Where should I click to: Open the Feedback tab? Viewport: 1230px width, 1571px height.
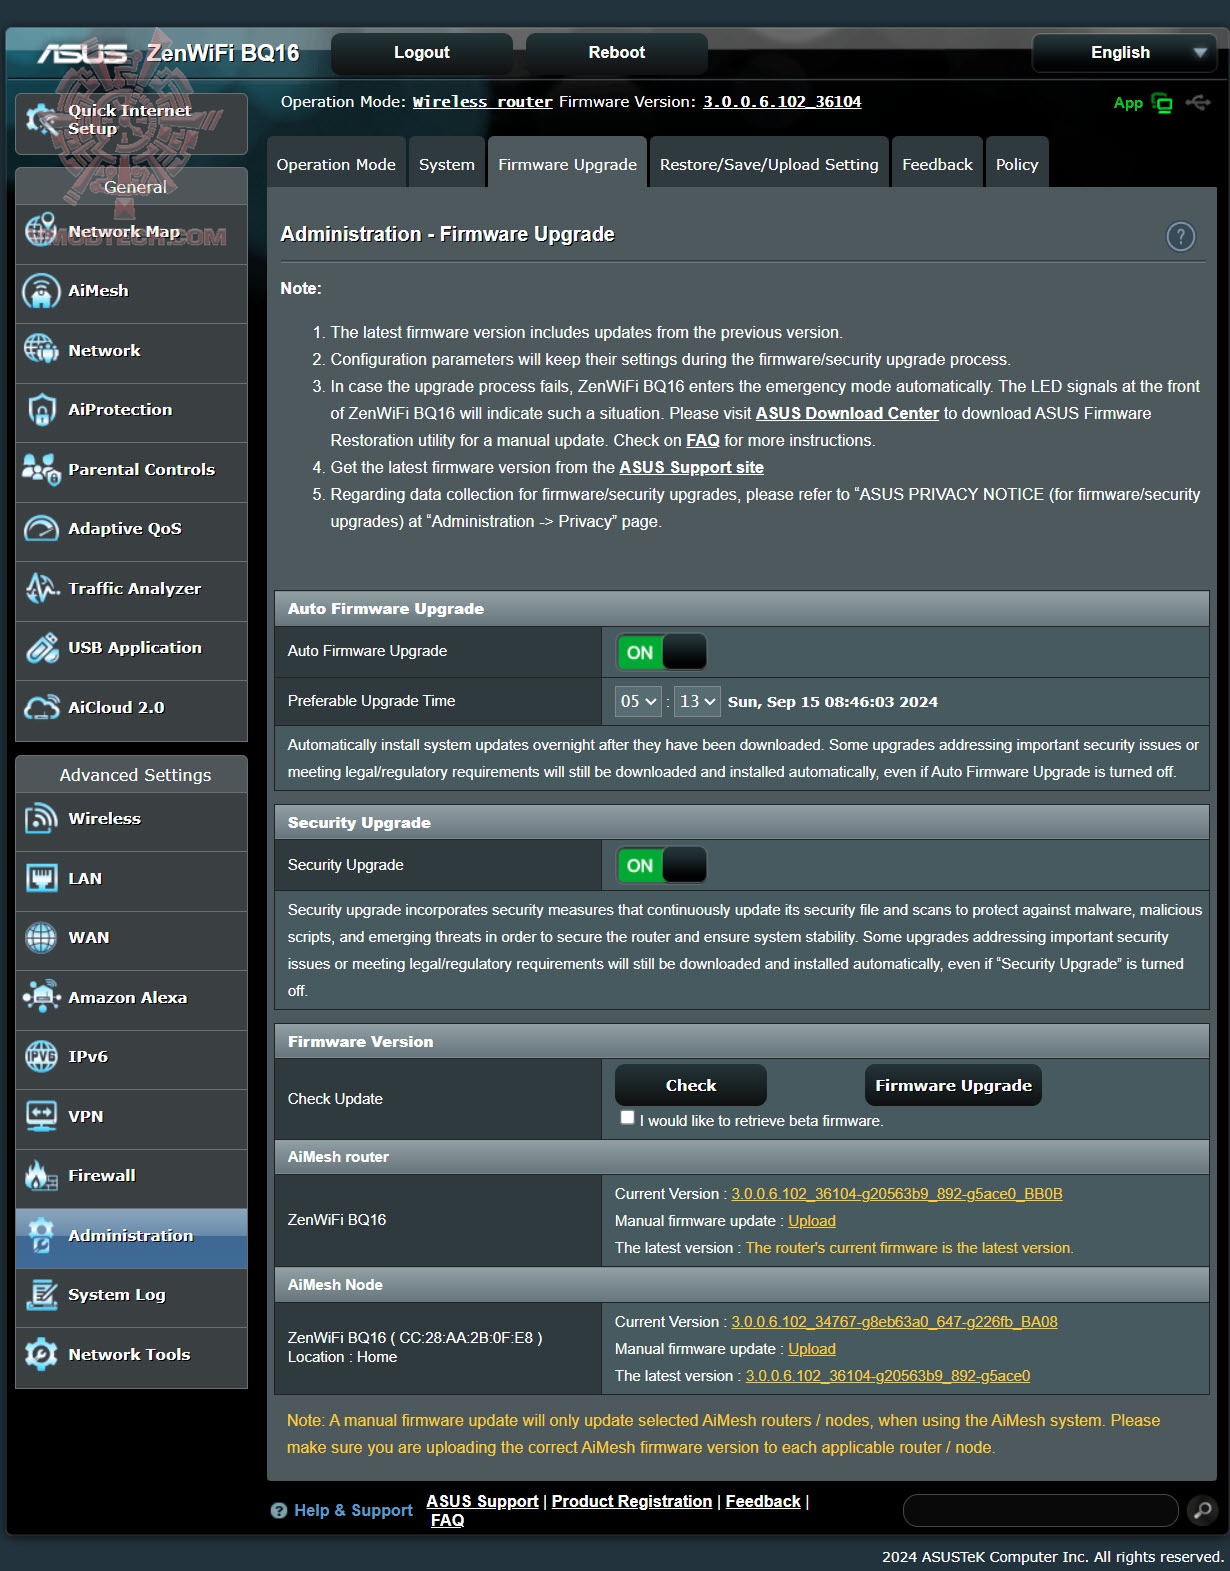click(x=937, y=164)
